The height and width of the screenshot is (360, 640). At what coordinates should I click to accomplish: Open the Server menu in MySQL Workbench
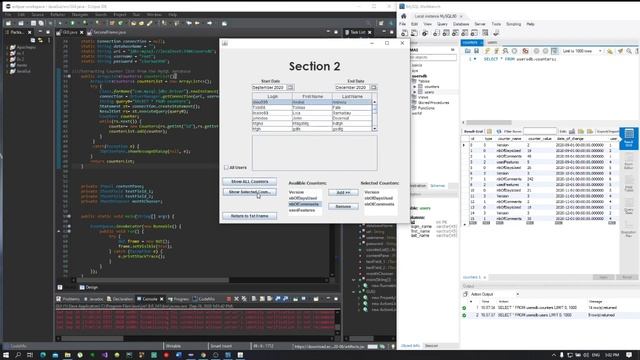pos(480,24)
